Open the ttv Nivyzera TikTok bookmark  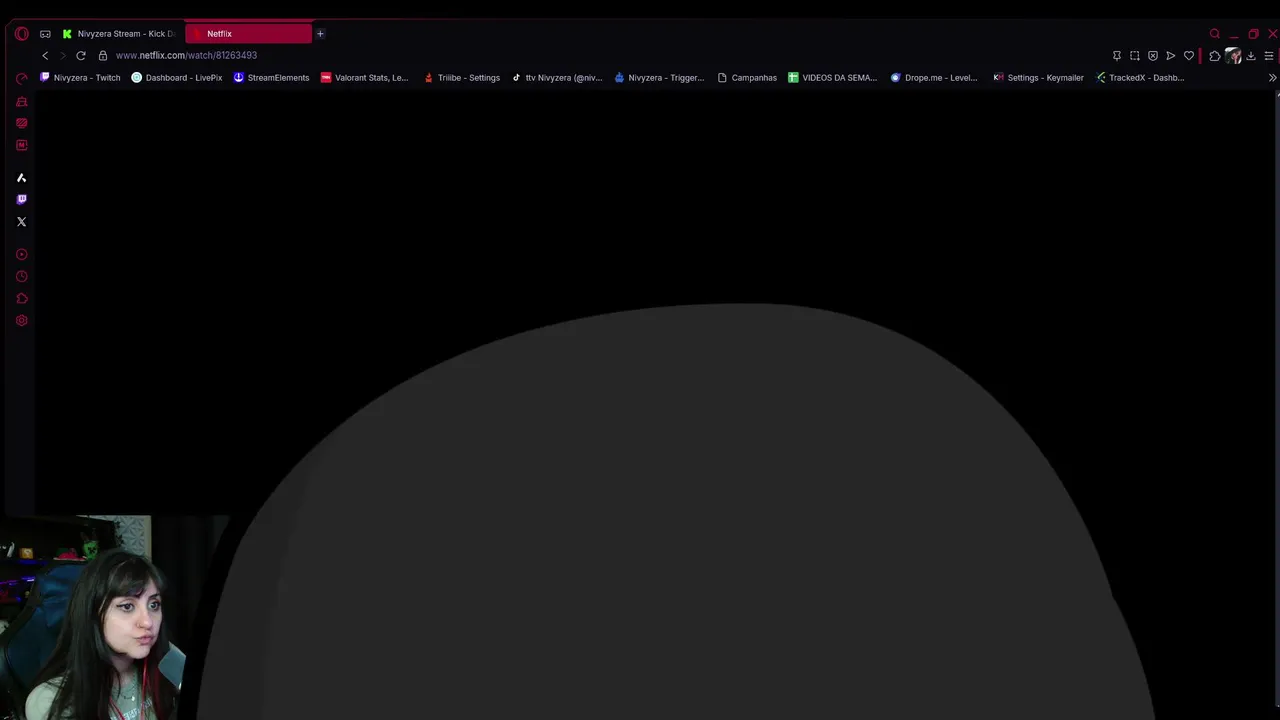[556, 78]
